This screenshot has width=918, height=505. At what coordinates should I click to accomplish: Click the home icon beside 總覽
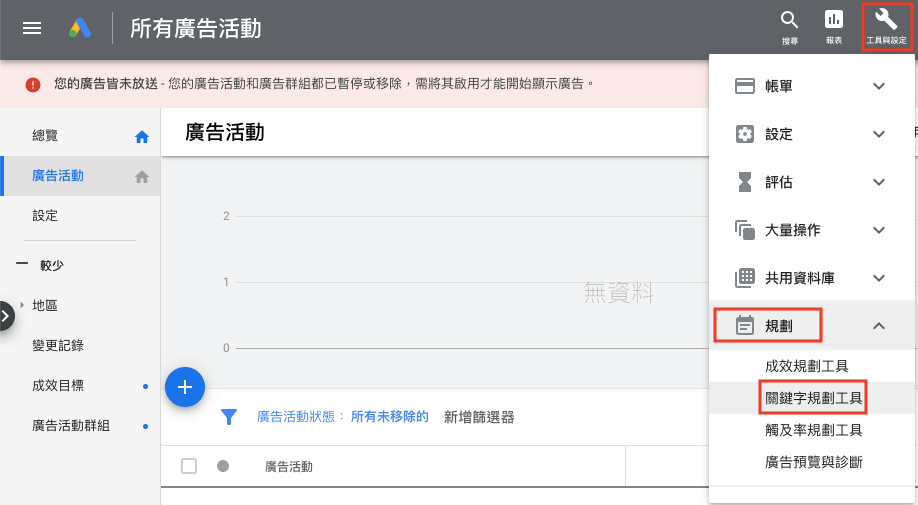coord(142,137)
